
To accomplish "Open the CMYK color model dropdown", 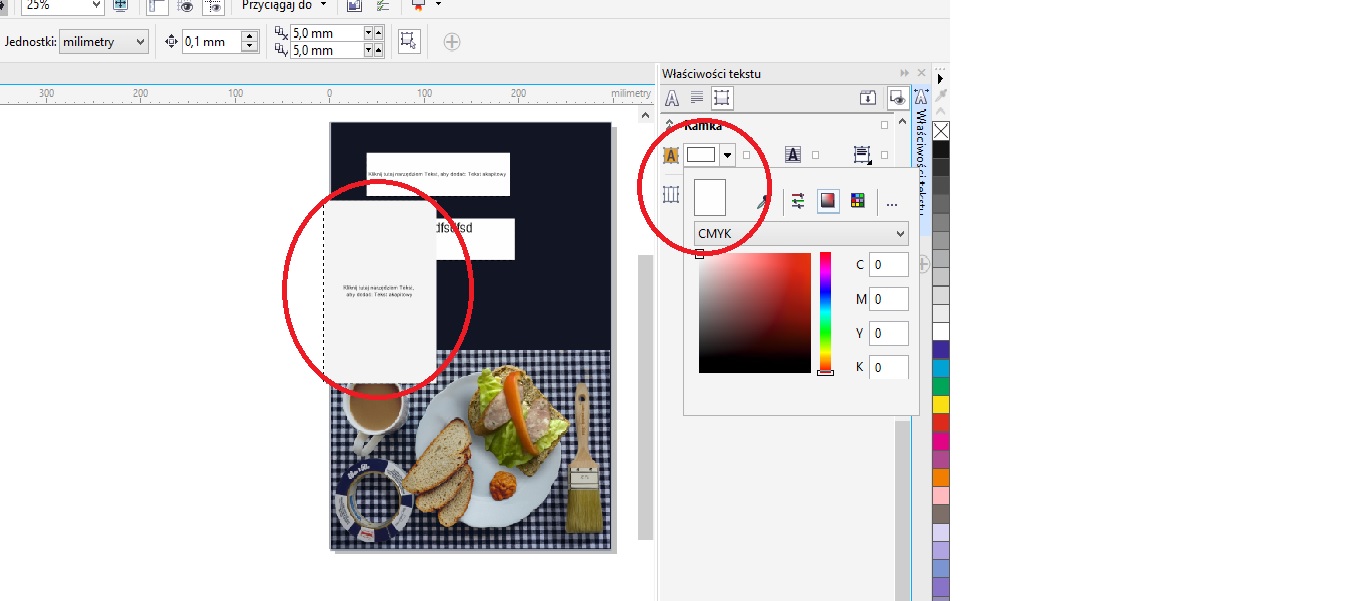I will click(x=801, y=234).
